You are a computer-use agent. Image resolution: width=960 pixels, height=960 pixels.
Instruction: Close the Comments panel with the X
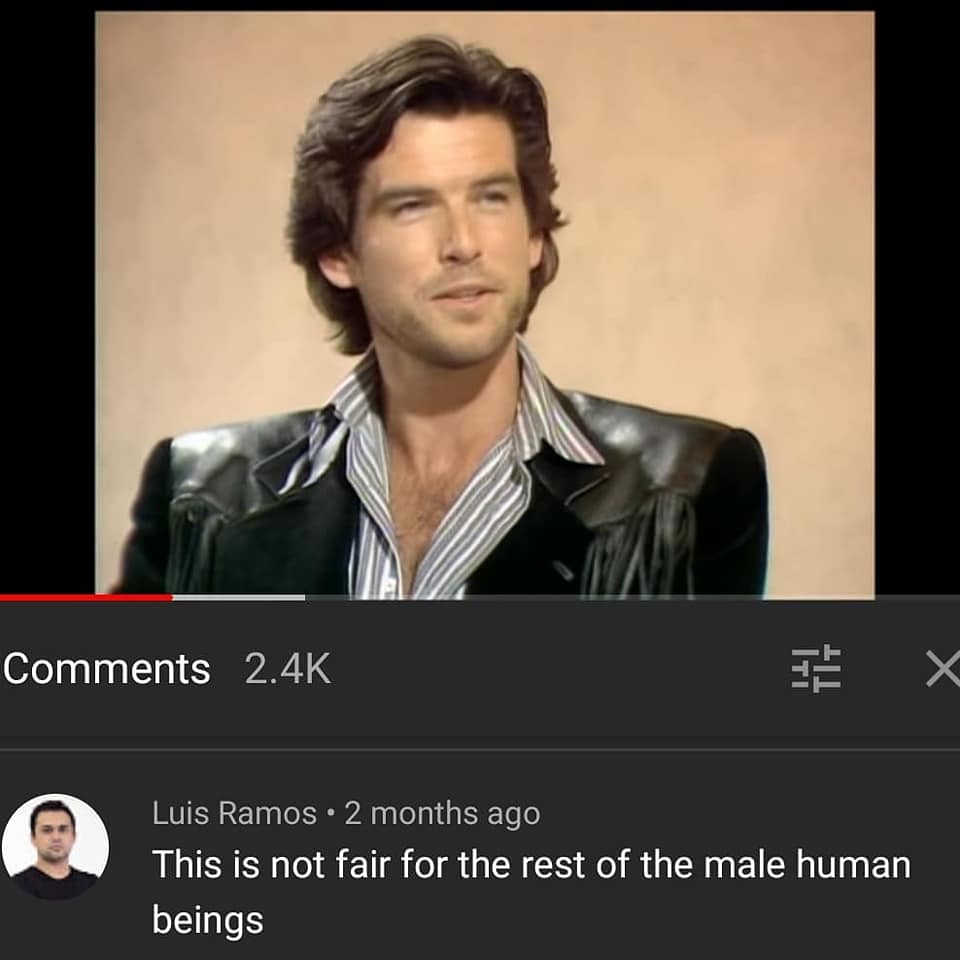click(943, 669)
